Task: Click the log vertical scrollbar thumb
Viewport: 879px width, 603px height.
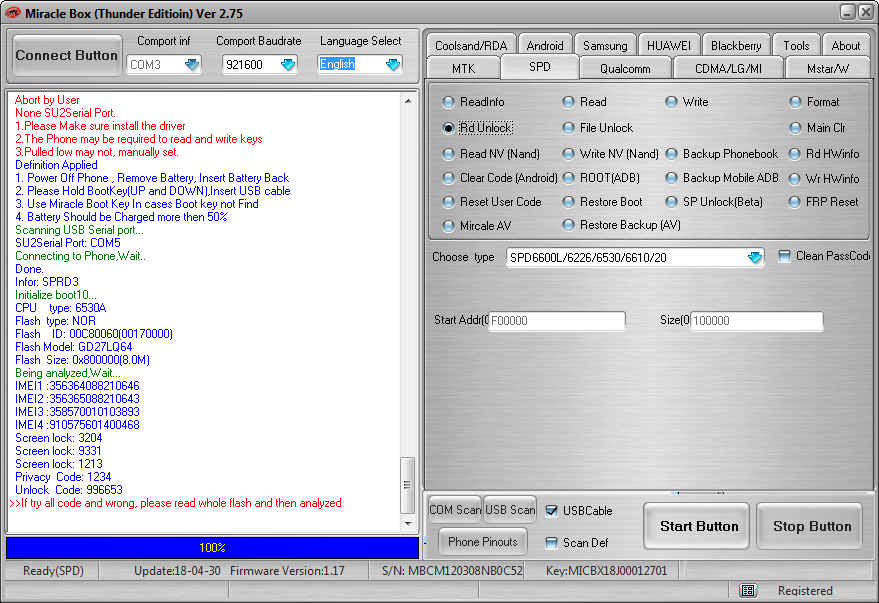Action: (x=408, y=485)
